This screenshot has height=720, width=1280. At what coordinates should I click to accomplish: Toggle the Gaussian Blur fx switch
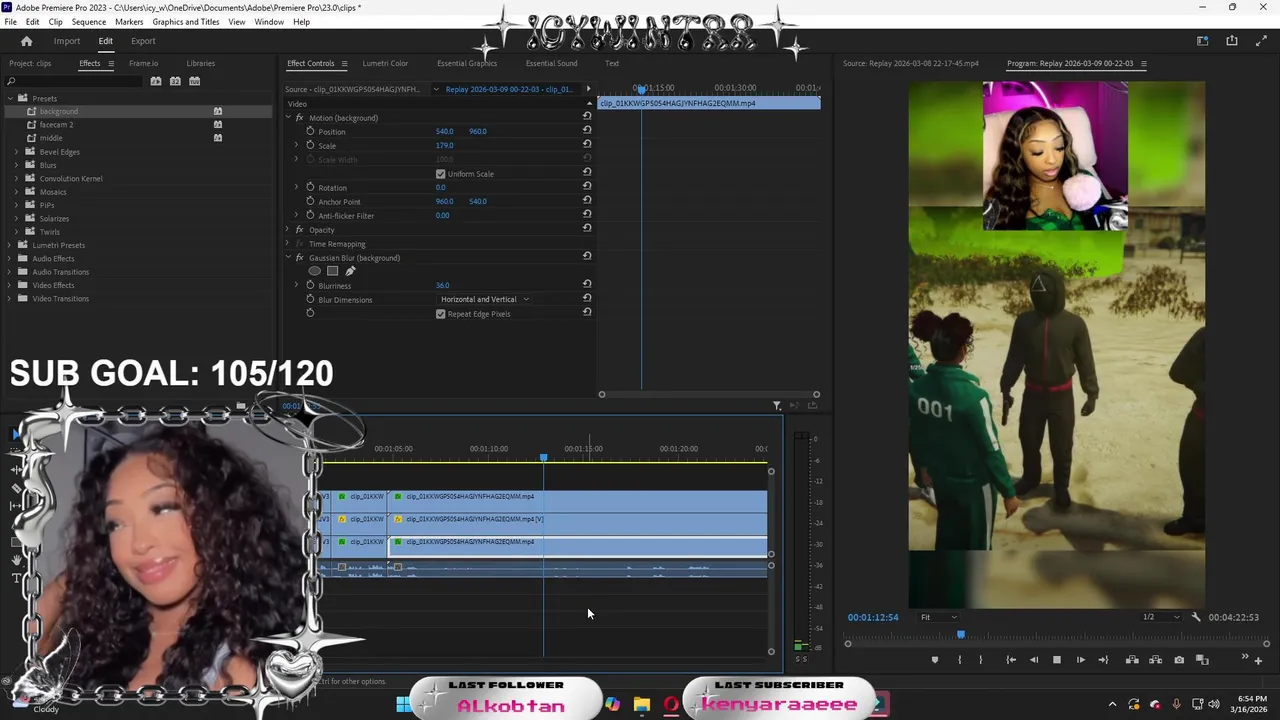[299, 258]
